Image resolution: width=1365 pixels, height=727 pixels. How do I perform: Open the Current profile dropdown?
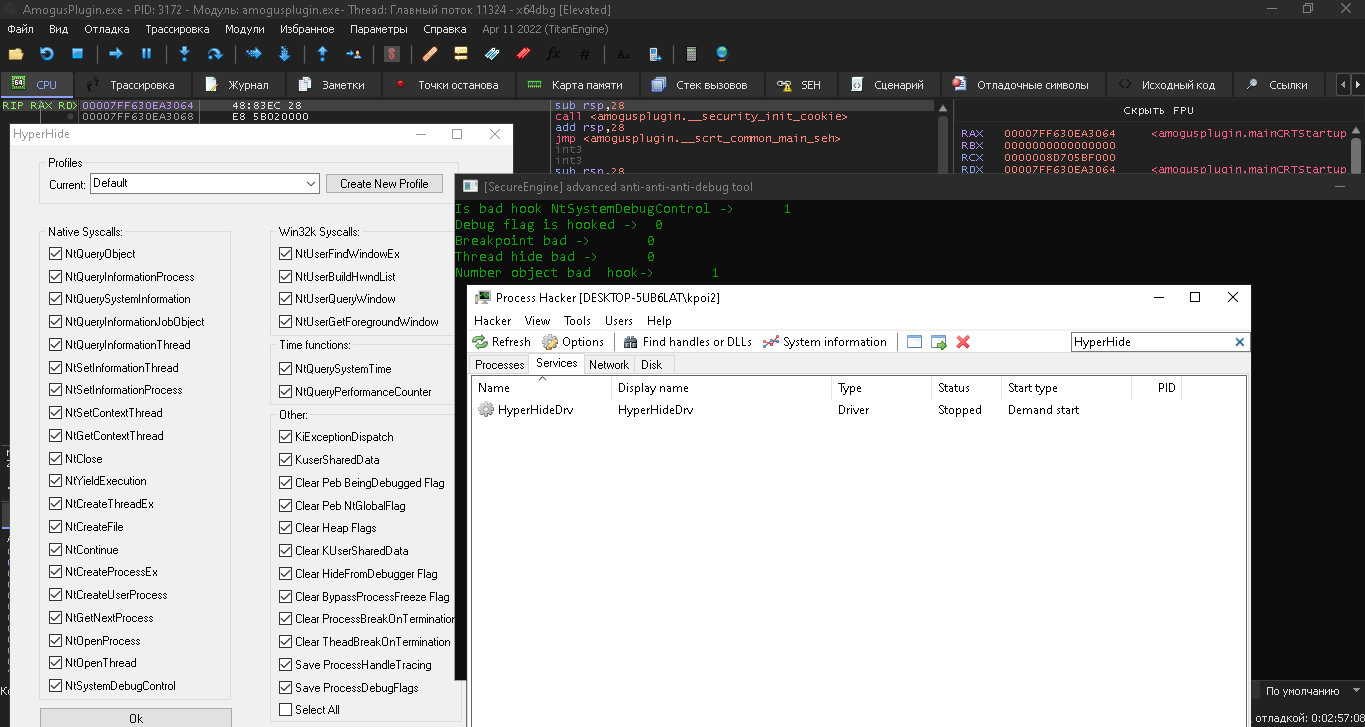[x=204, y=184]
